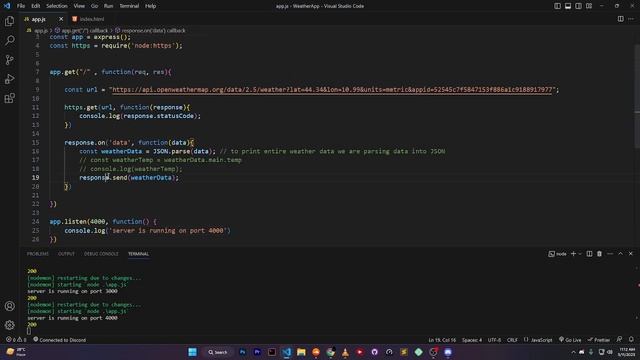Maximize the panel with the chevron up

coord(620,254)
